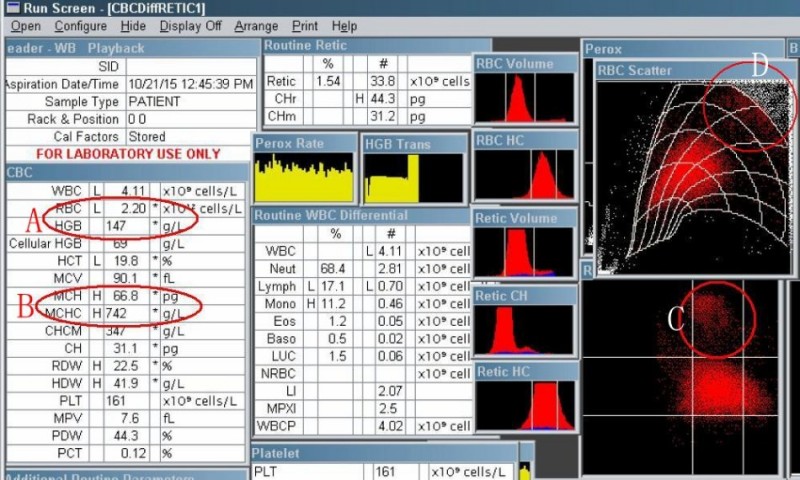Click the Platelet panel header
Screen dimensions: 800x480
pos(385,453)
